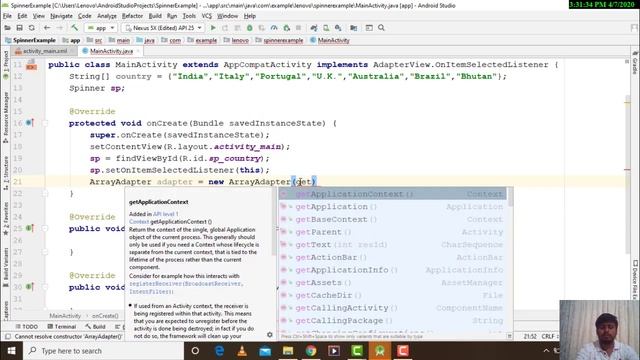Open TODO tool window tab
The width and height of the screenshot is (640, 360).
click(27, 327)
